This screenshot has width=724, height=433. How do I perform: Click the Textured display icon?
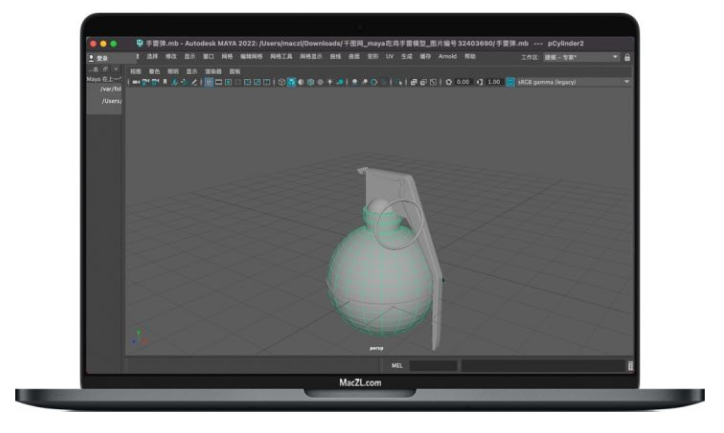pyautogui.click(x=320, y=82)
